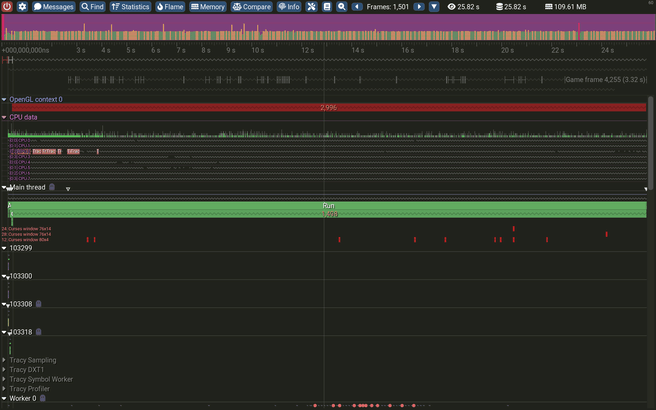
Task: Open the settings gear options
Action: click(22, 7)
